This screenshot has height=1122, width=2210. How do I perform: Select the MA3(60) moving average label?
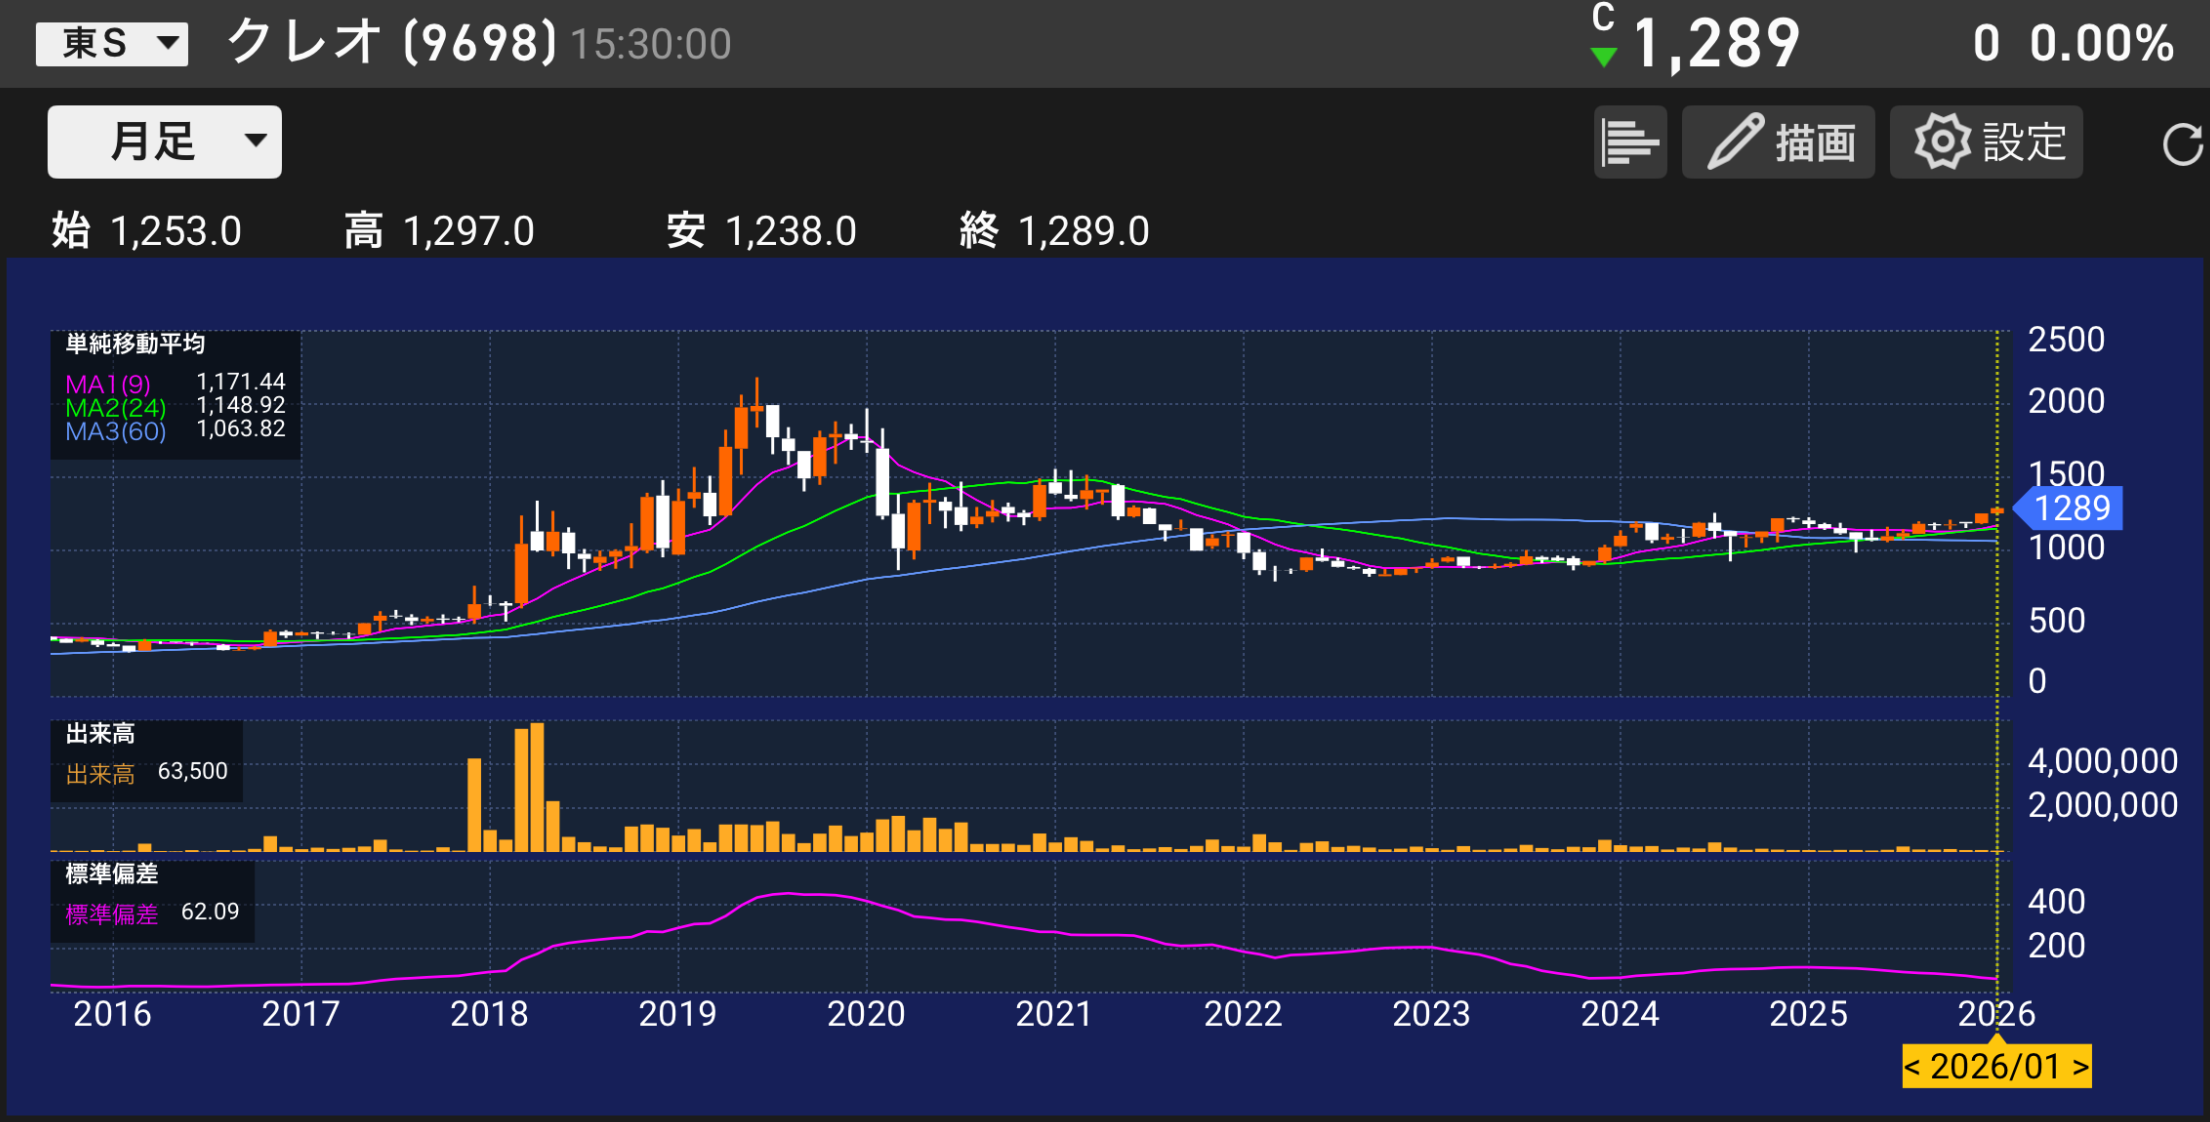115,432
